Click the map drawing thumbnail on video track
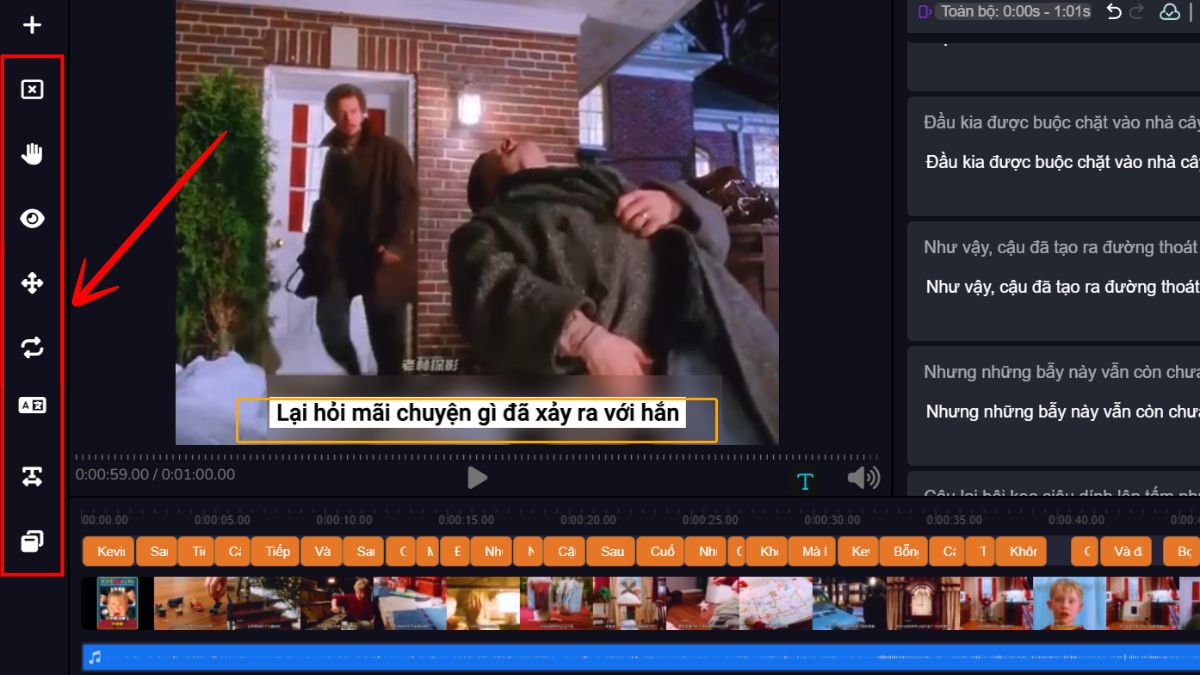 coord(775,603)
